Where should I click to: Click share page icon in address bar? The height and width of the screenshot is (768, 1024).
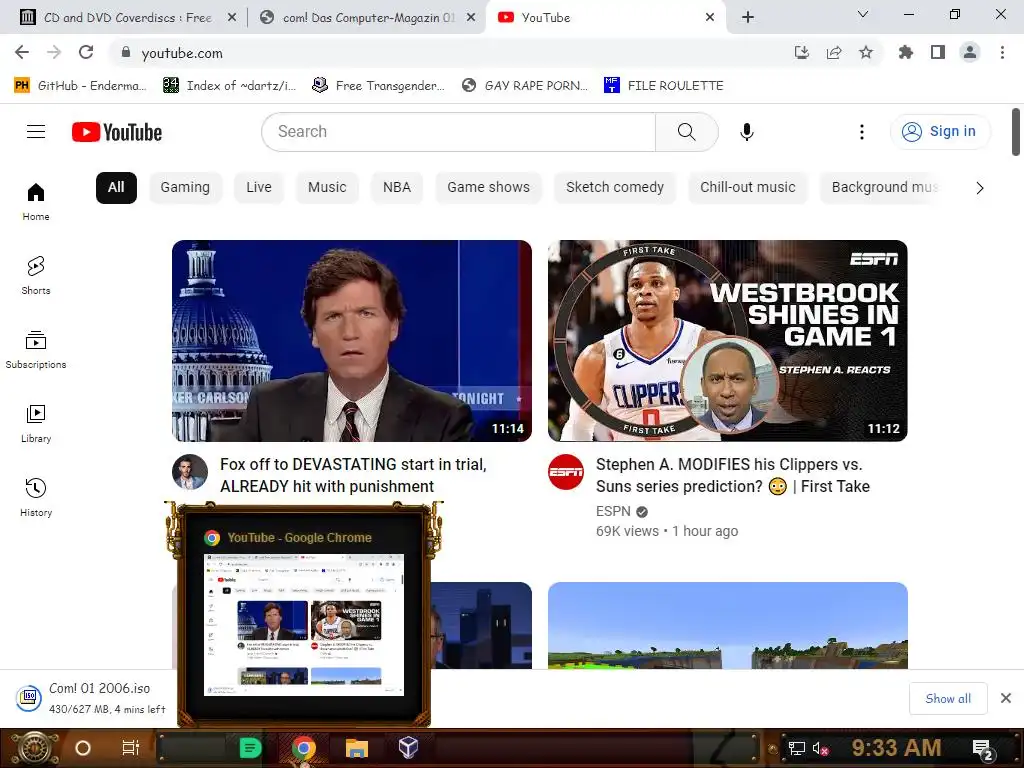point(834,52)
